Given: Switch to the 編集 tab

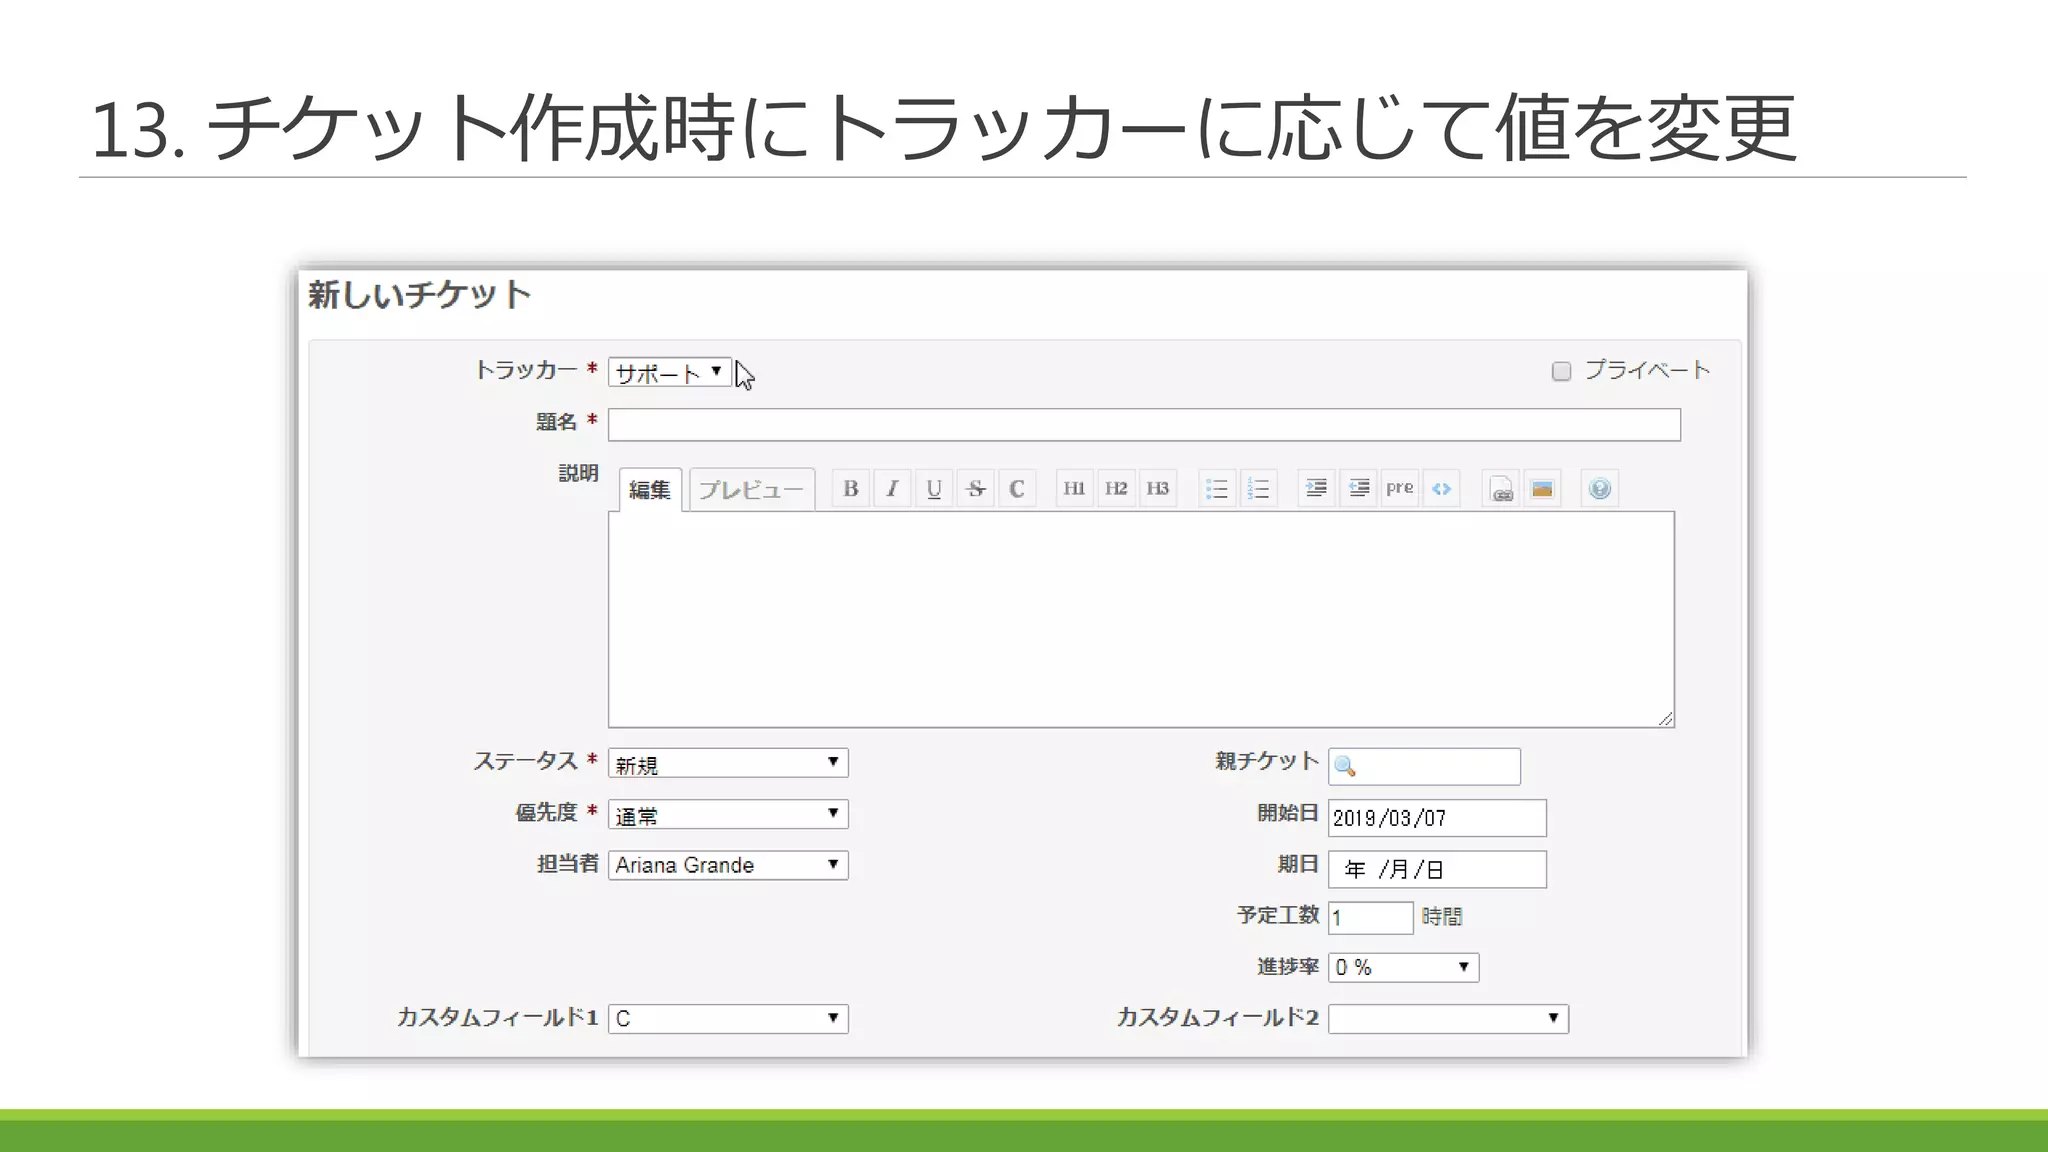Looking at the screenshot, I should tap(650, 490).
